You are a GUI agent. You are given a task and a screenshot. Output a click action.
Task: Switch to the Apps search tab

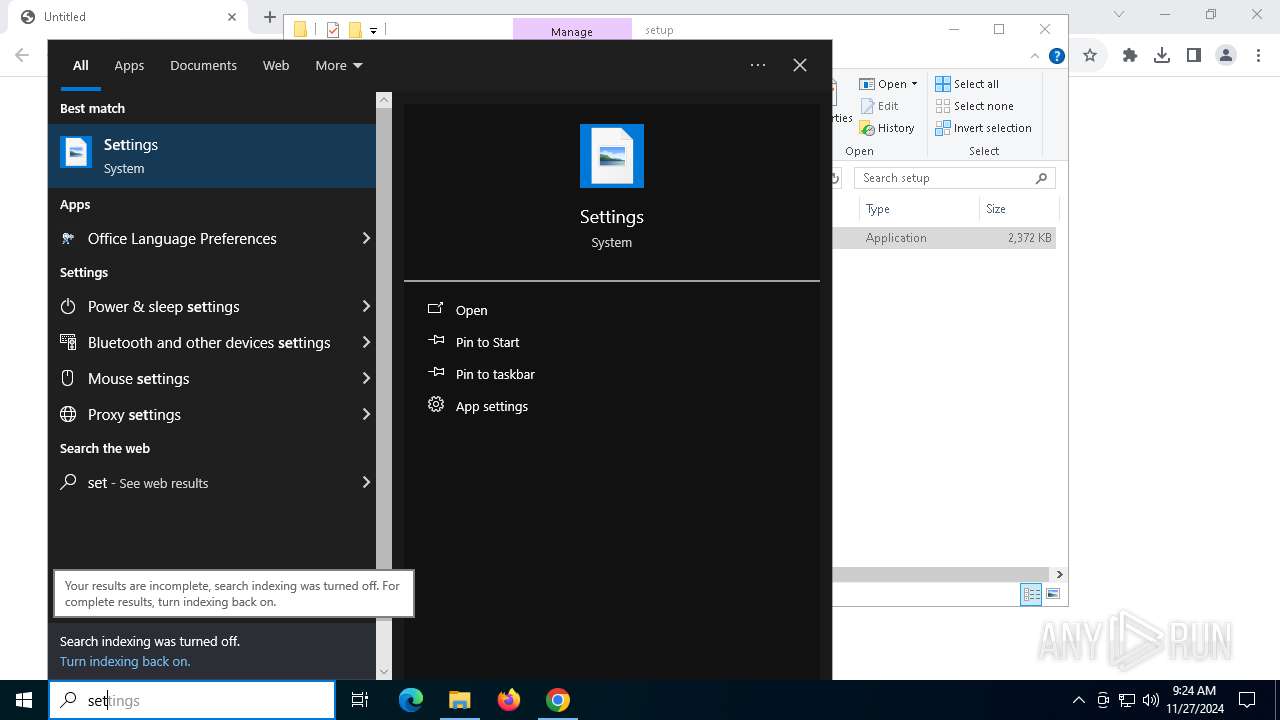coord(129,65)
